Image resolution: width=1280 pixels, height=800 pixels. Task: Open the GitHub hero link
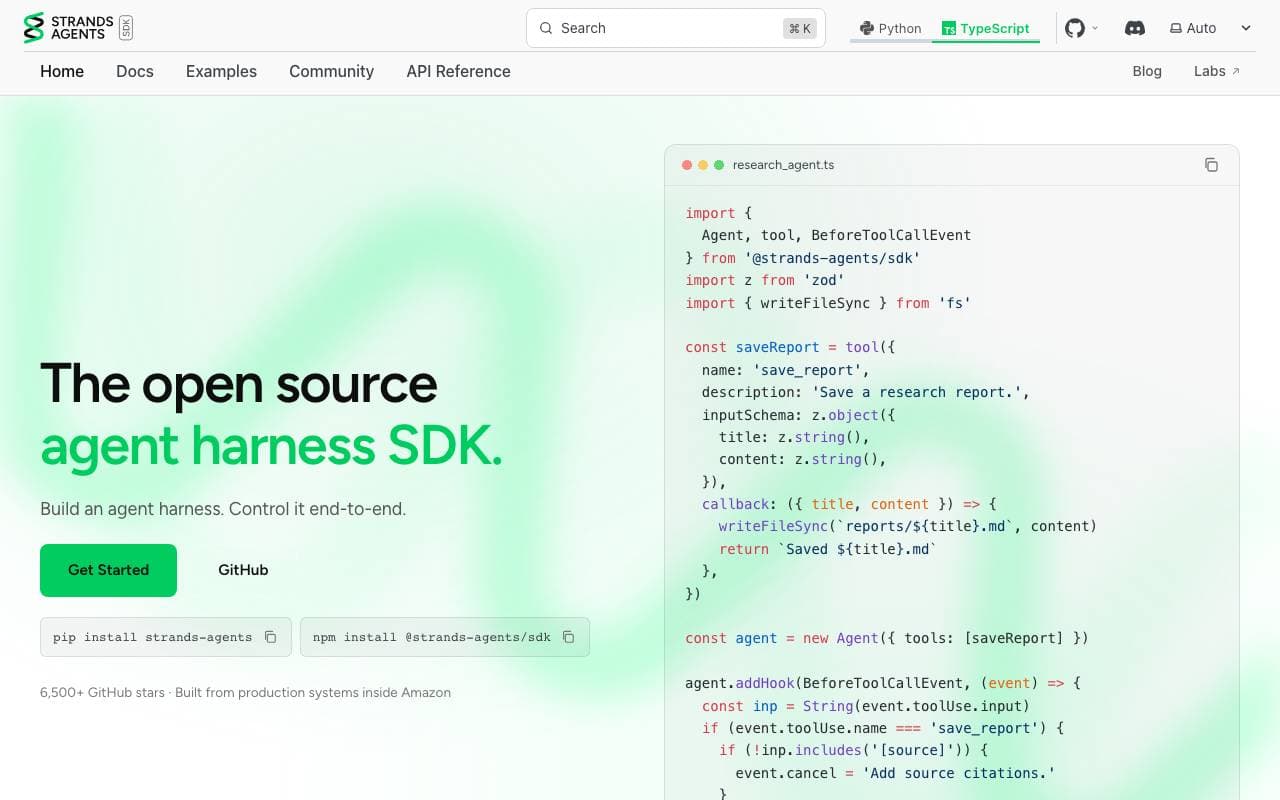243,570
